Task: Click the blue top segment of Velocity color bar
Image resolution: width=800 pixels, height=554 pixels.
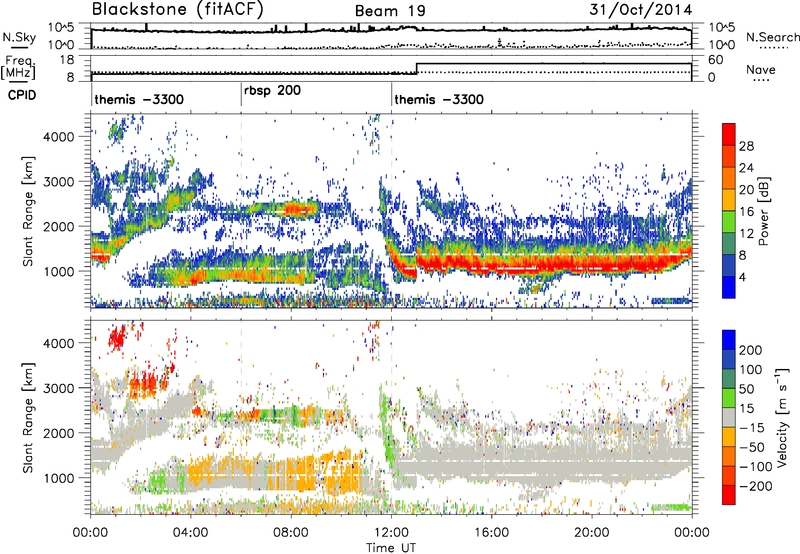Action: 729,340
